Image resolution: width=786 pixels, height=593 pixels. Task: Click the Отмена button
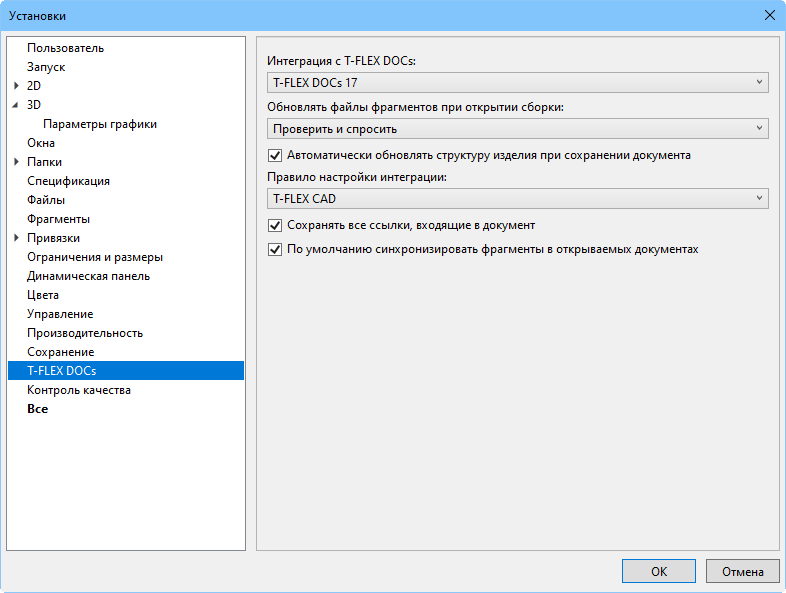click(x=742, y=571)
